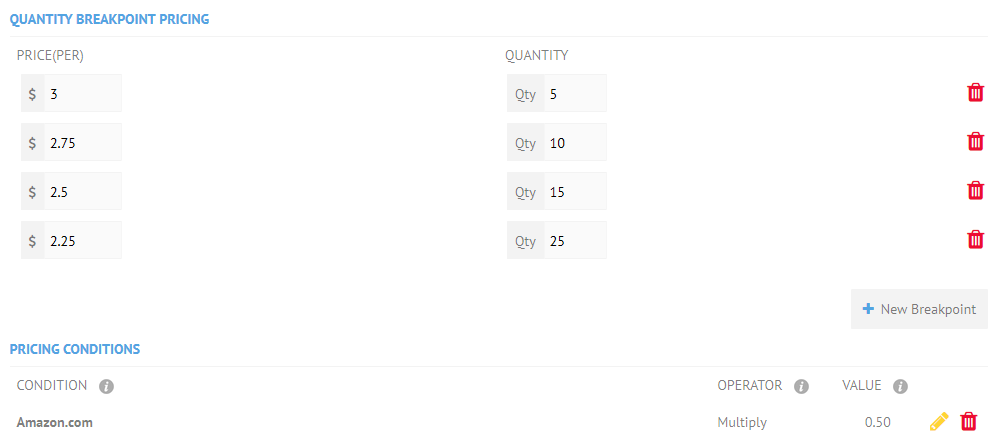Click the price field containing 3
The image size is (991, 447).
coord(82,94)
